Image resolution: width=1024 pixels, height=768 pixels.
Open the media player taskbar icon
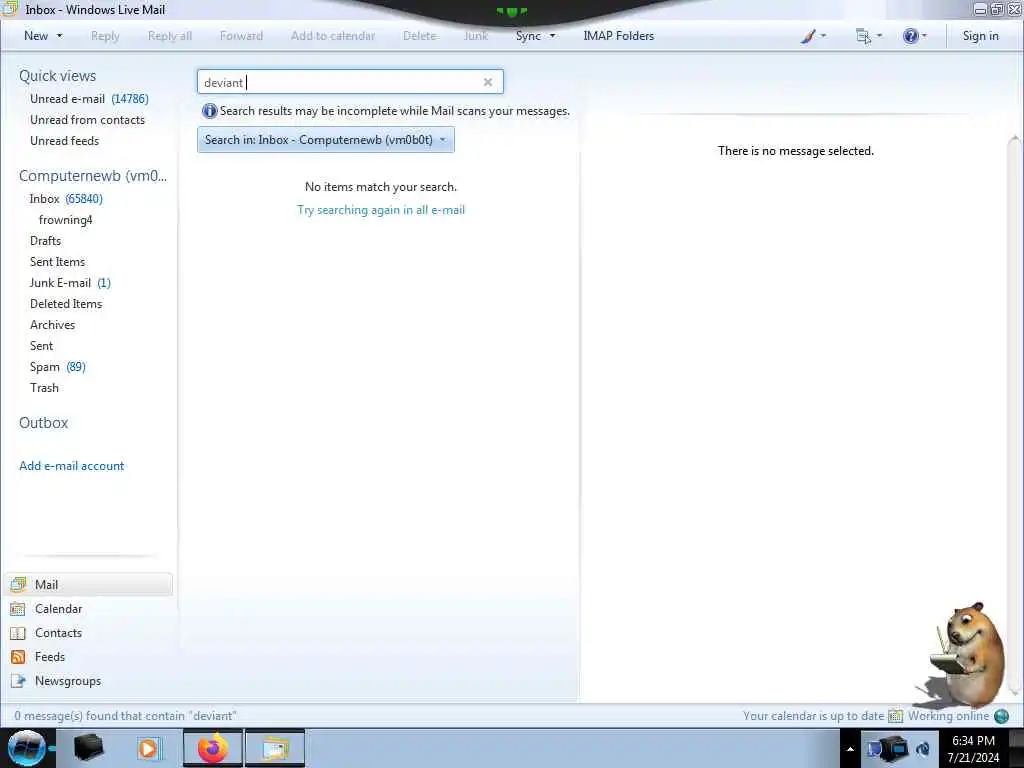[x=149, y=748]
